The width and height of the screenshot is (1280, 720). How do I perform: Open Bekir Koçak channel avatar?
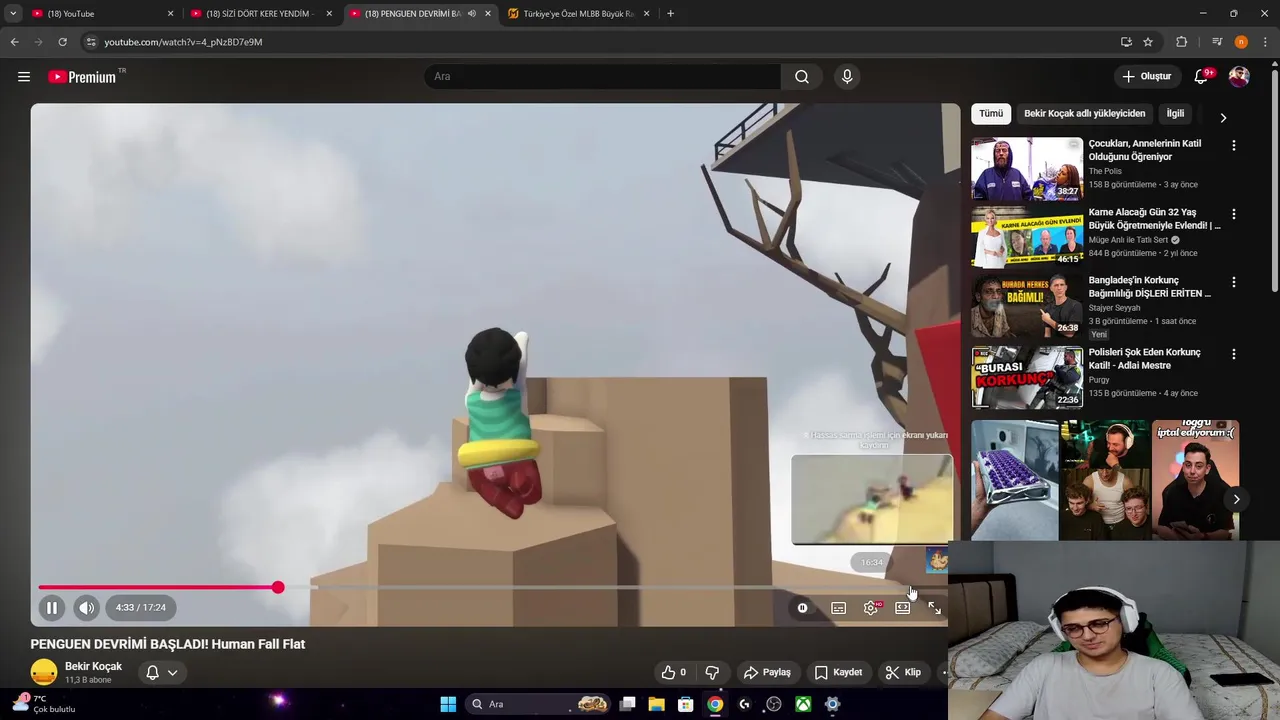(x=44, y=672)
